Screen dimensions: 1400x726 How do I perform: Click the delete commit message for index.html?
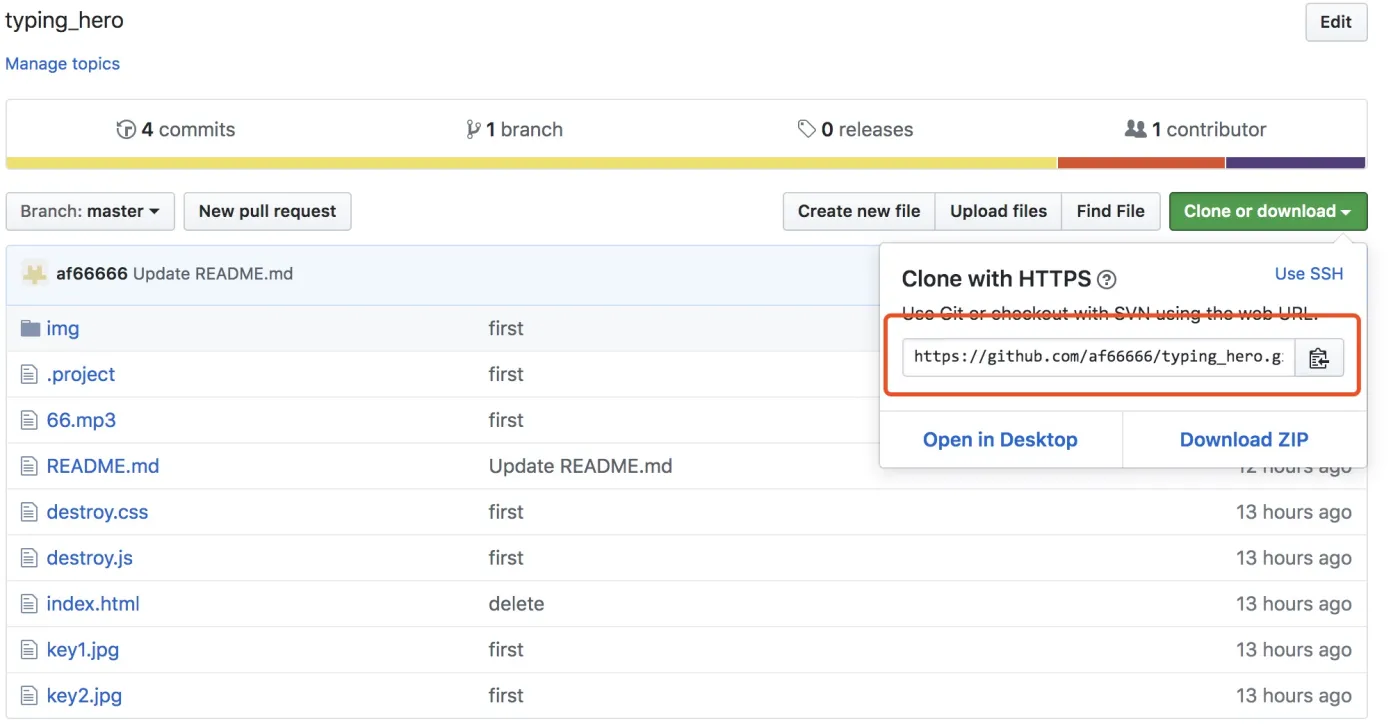pyautogui.click(x=517, y=604)
